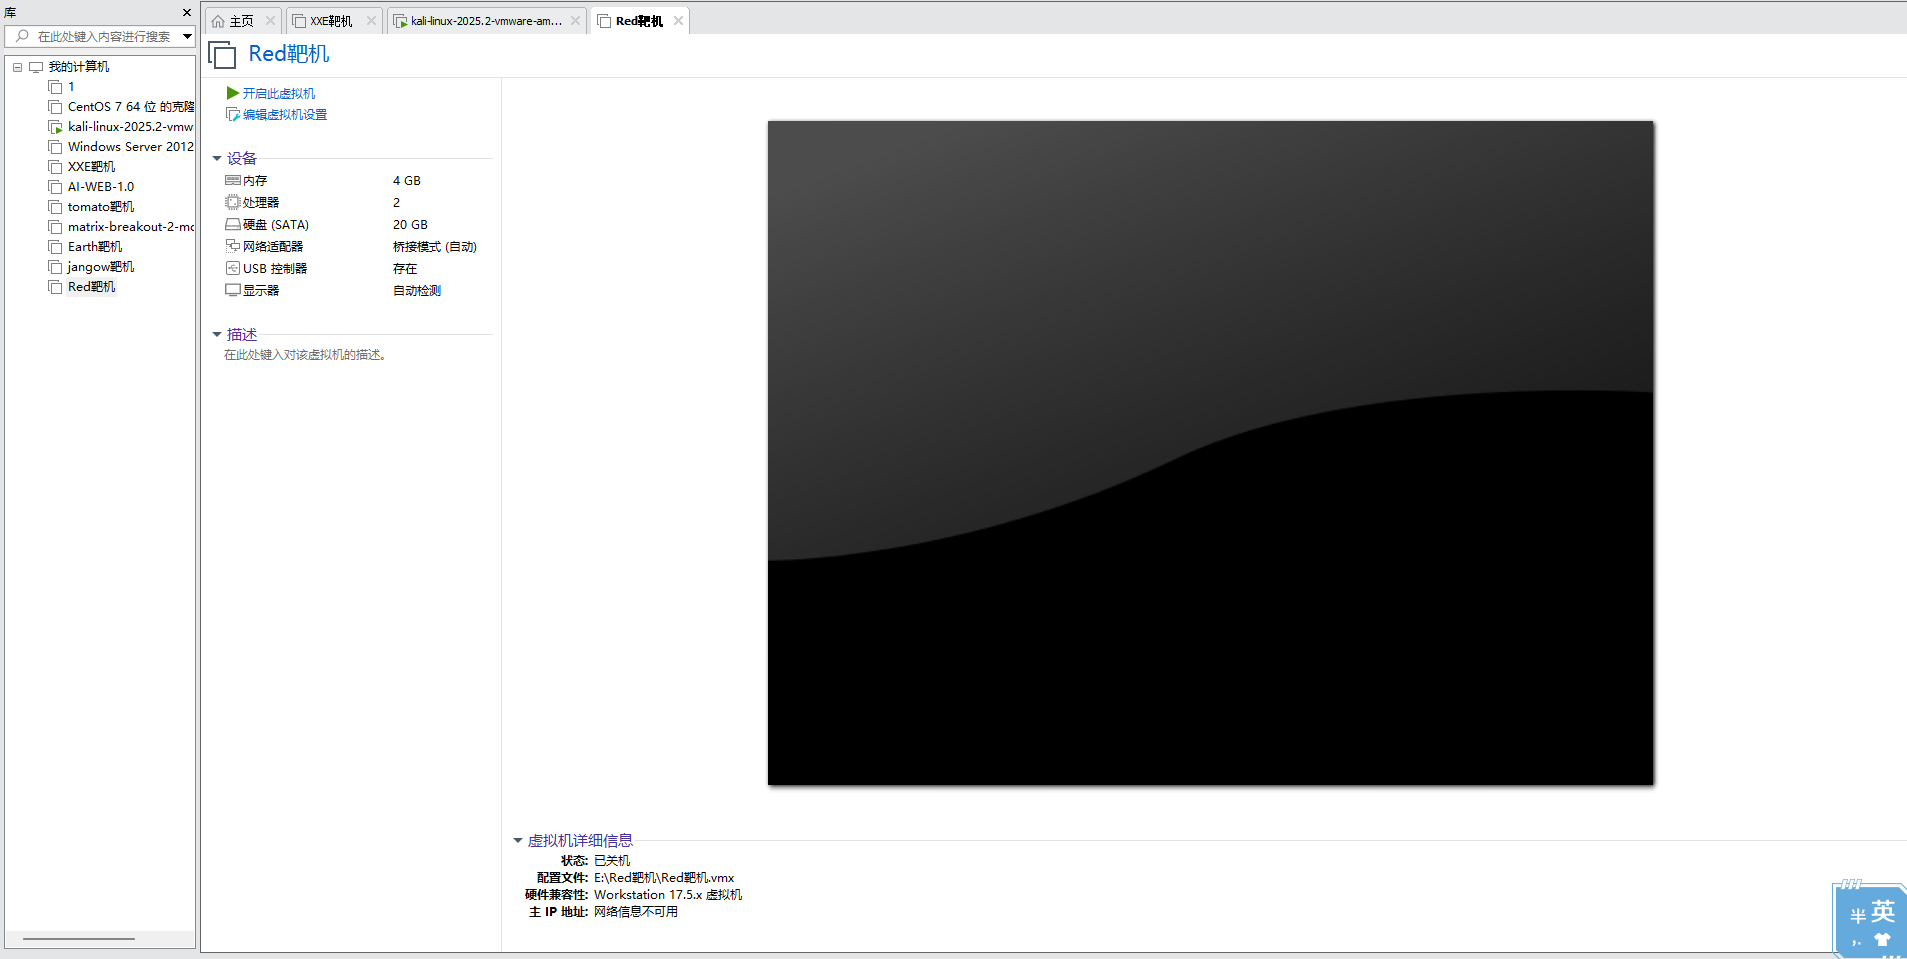1907x959 pixels.
Task: Click the Windows Server 2012 VM icon
Action: click(x=56, y=147)
